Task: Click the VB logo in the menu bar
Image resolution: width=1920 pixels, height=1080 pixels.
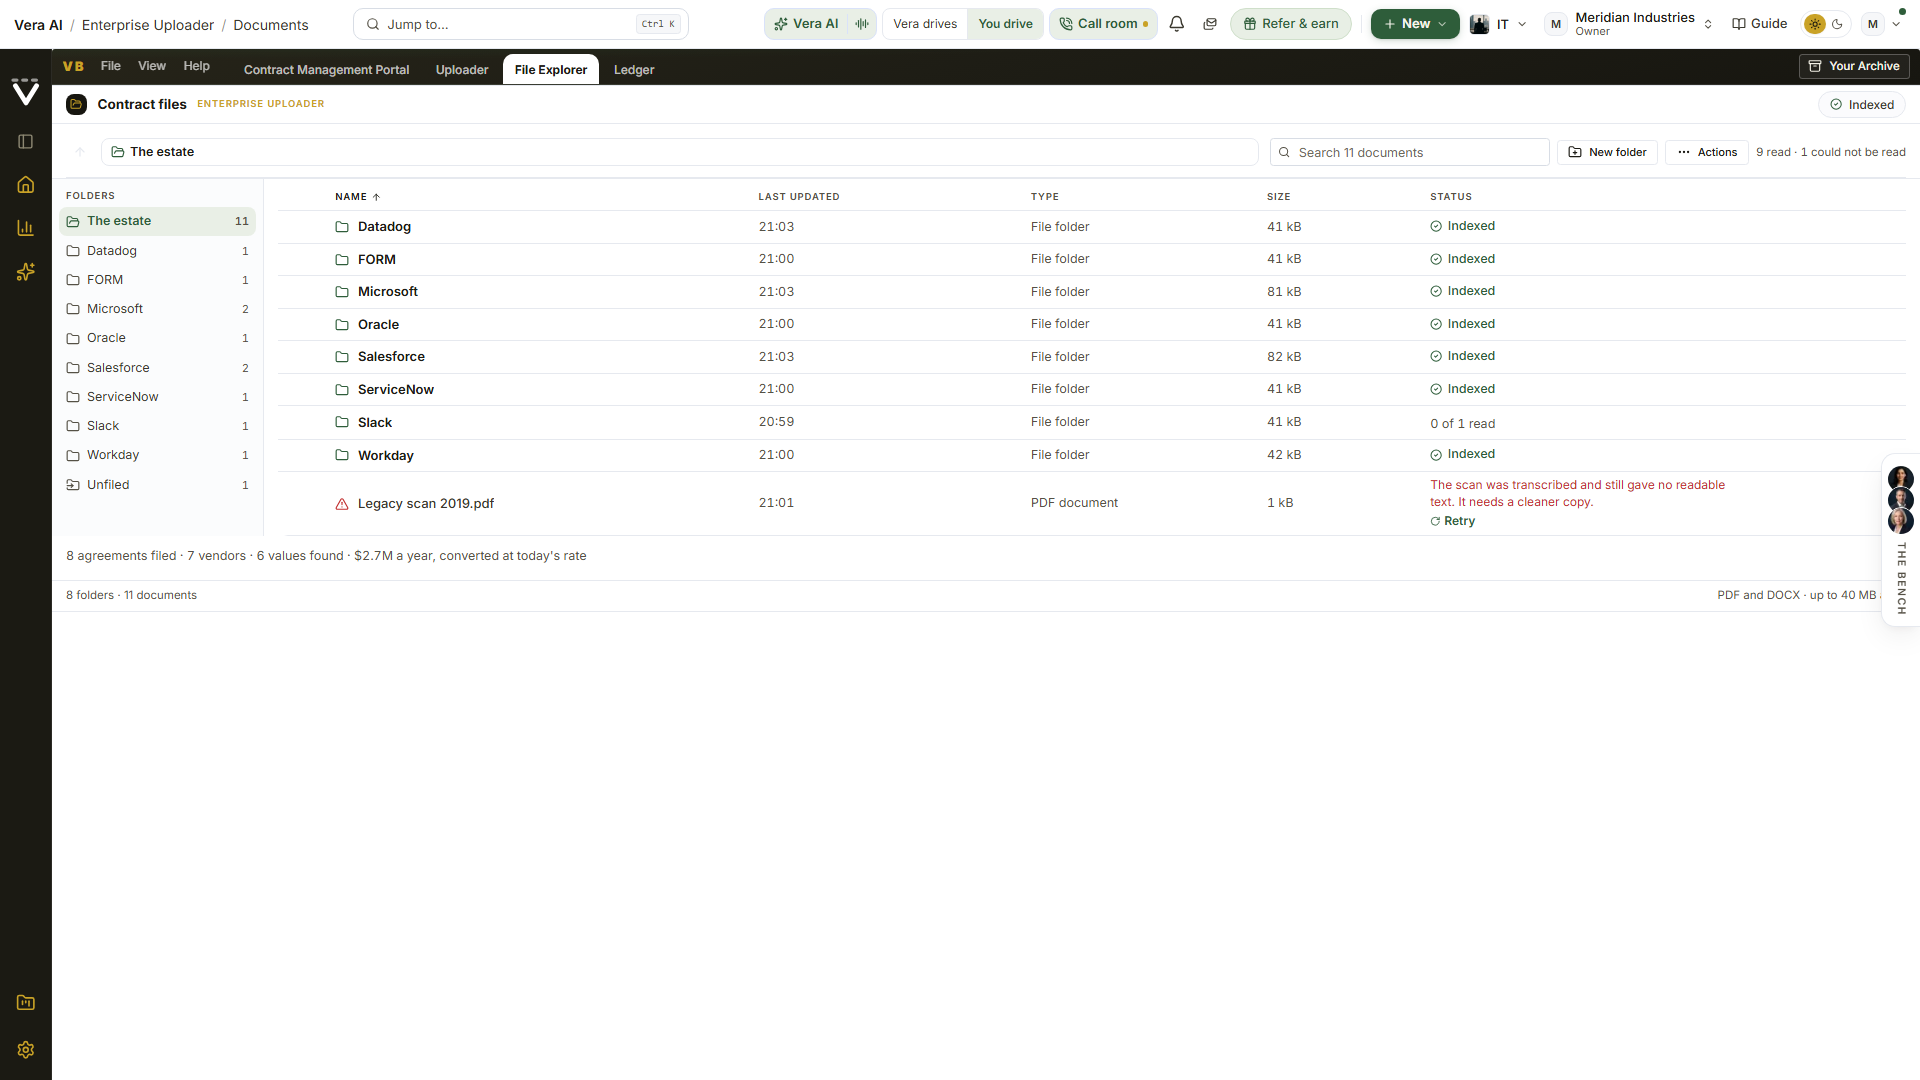Action: pyautogui.click(x=73, y=66)
